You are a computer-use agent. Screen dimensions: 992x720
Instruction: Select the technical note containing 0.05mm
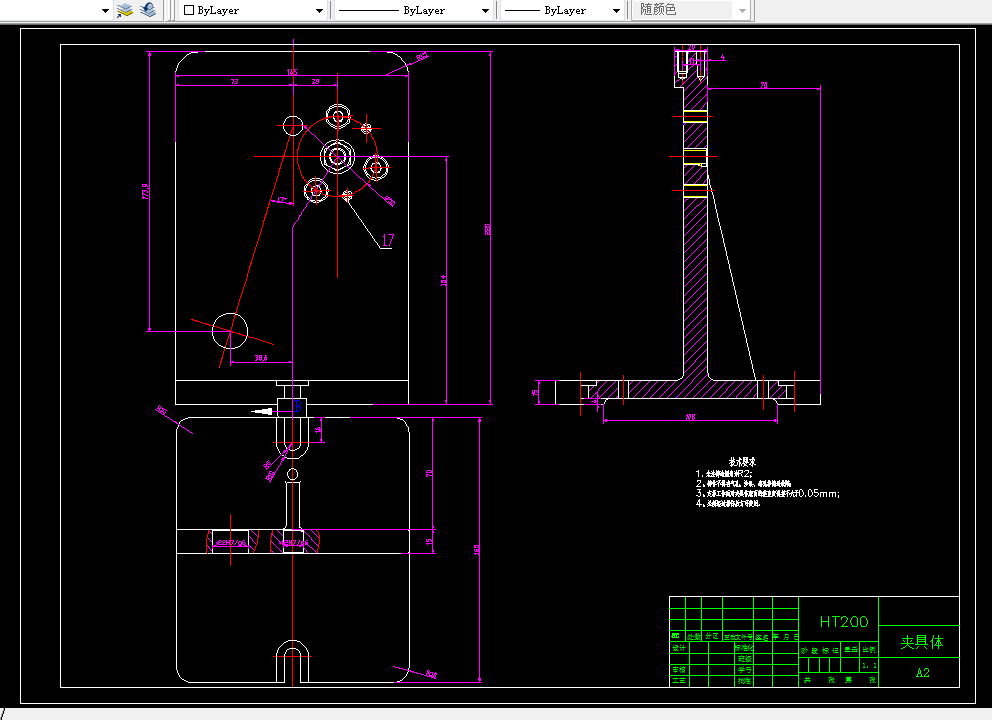point(770,493)
